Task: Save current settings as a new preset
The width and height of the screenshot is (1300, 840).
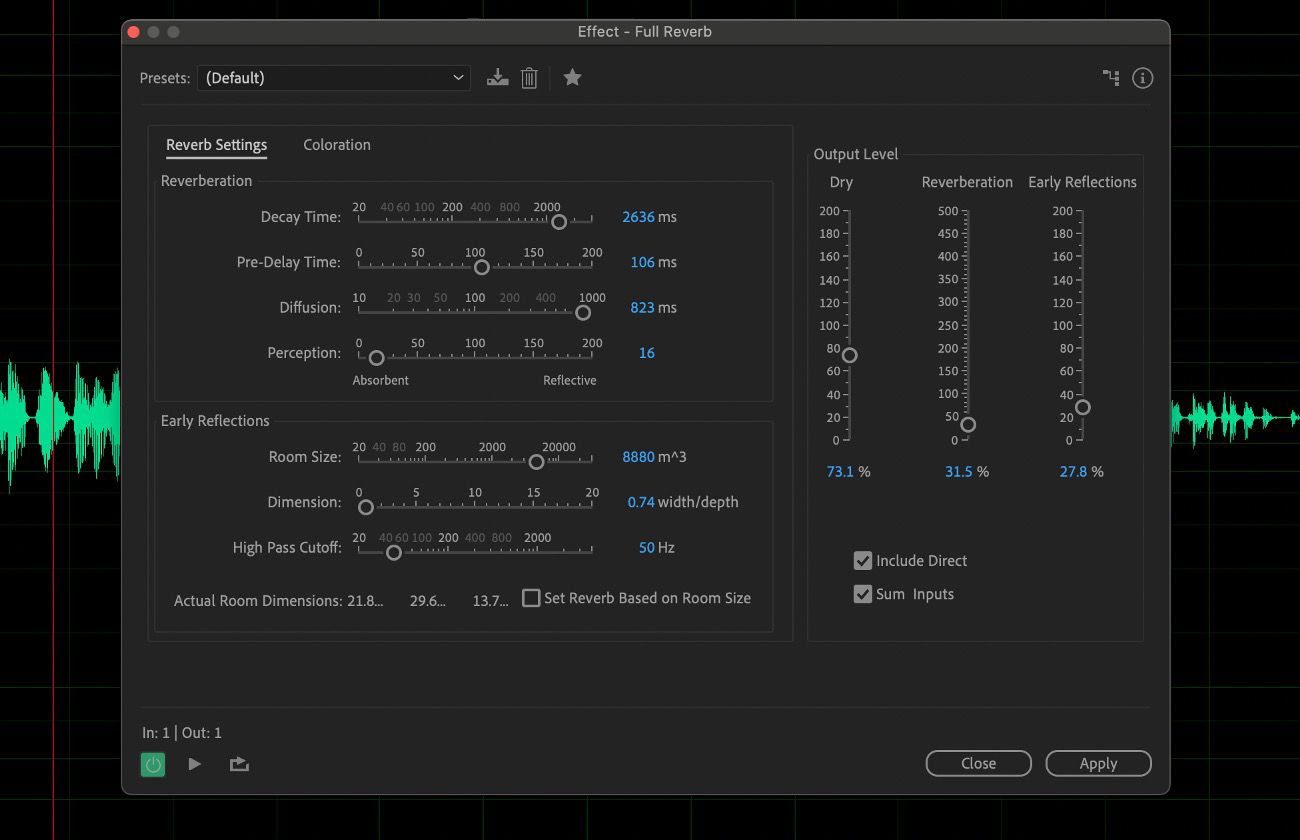Action: click(x=497, y=77)
